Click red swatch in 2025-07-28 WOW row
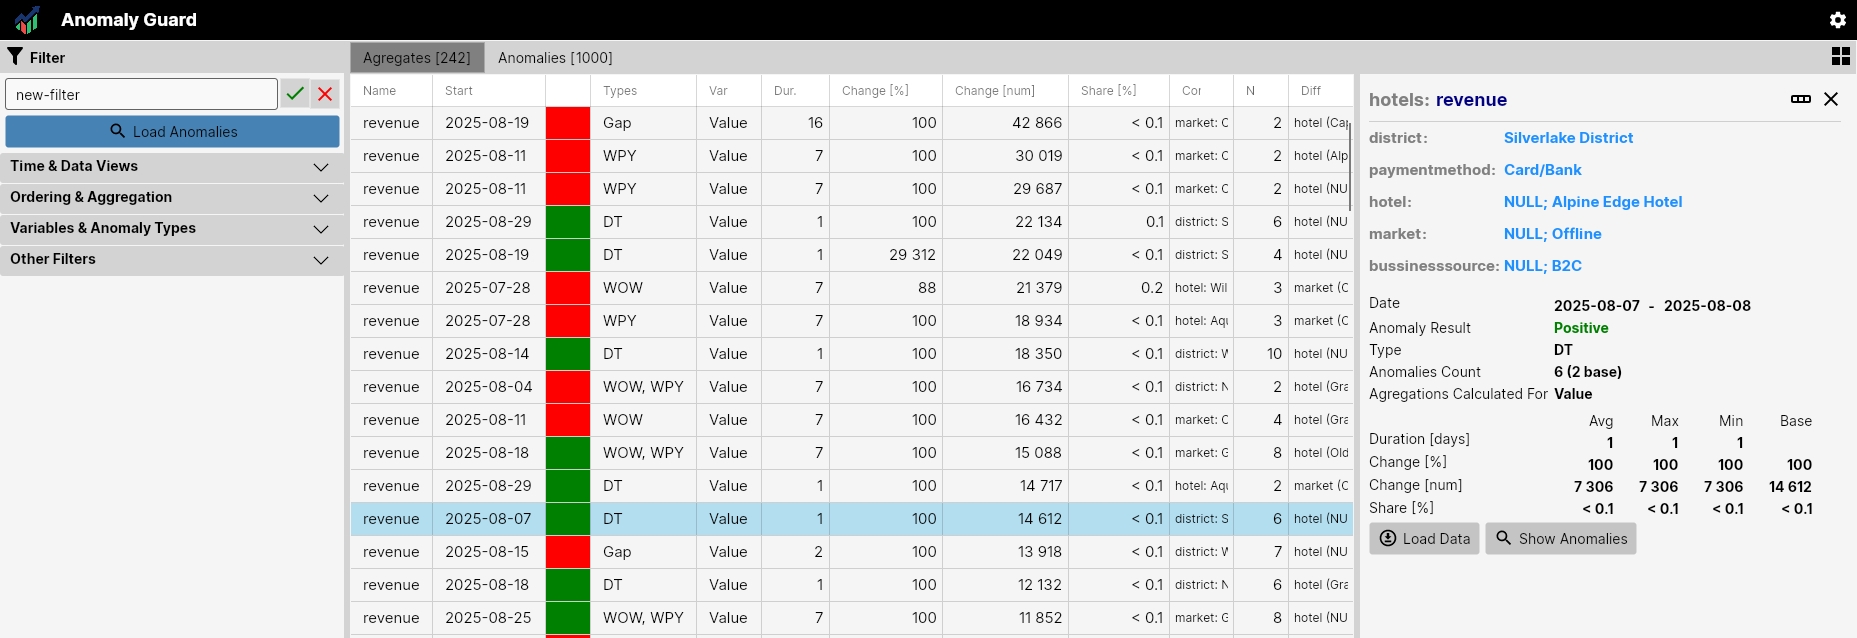1857x638 pixels. click(568, 288)
